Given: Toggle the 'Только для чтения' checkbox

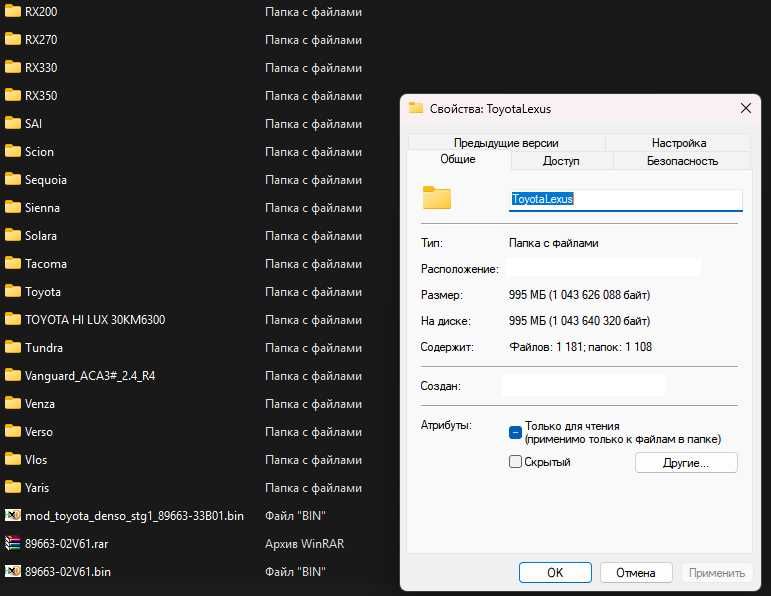Looking at the screenshot, I should 515,432.
